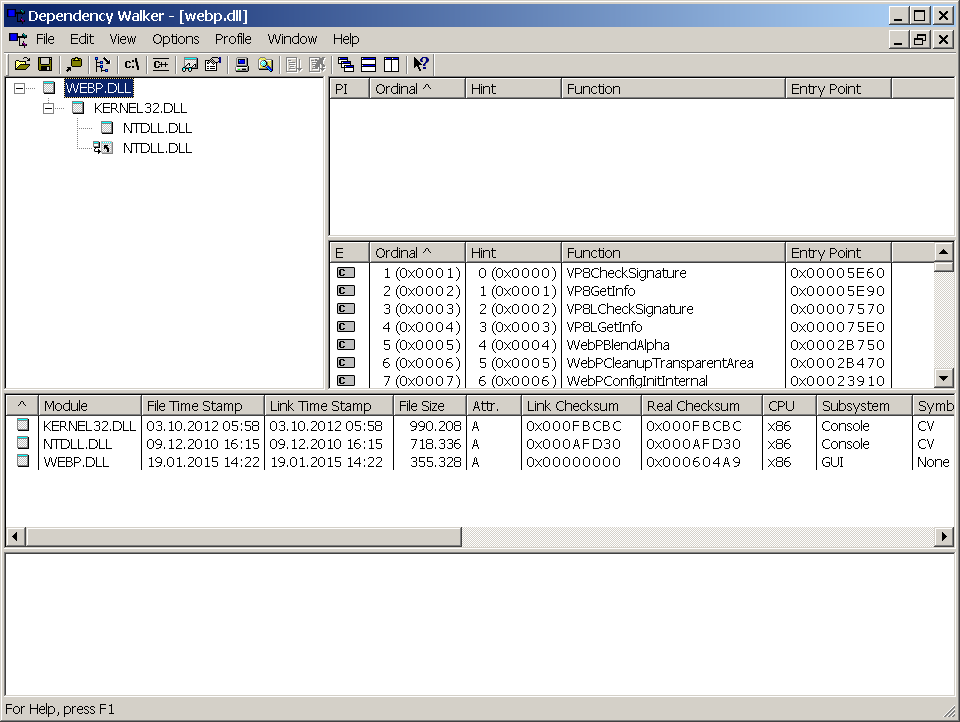Click the module list horizontal scrollbar thumb

pyautogui.click(x=244, y=537)
